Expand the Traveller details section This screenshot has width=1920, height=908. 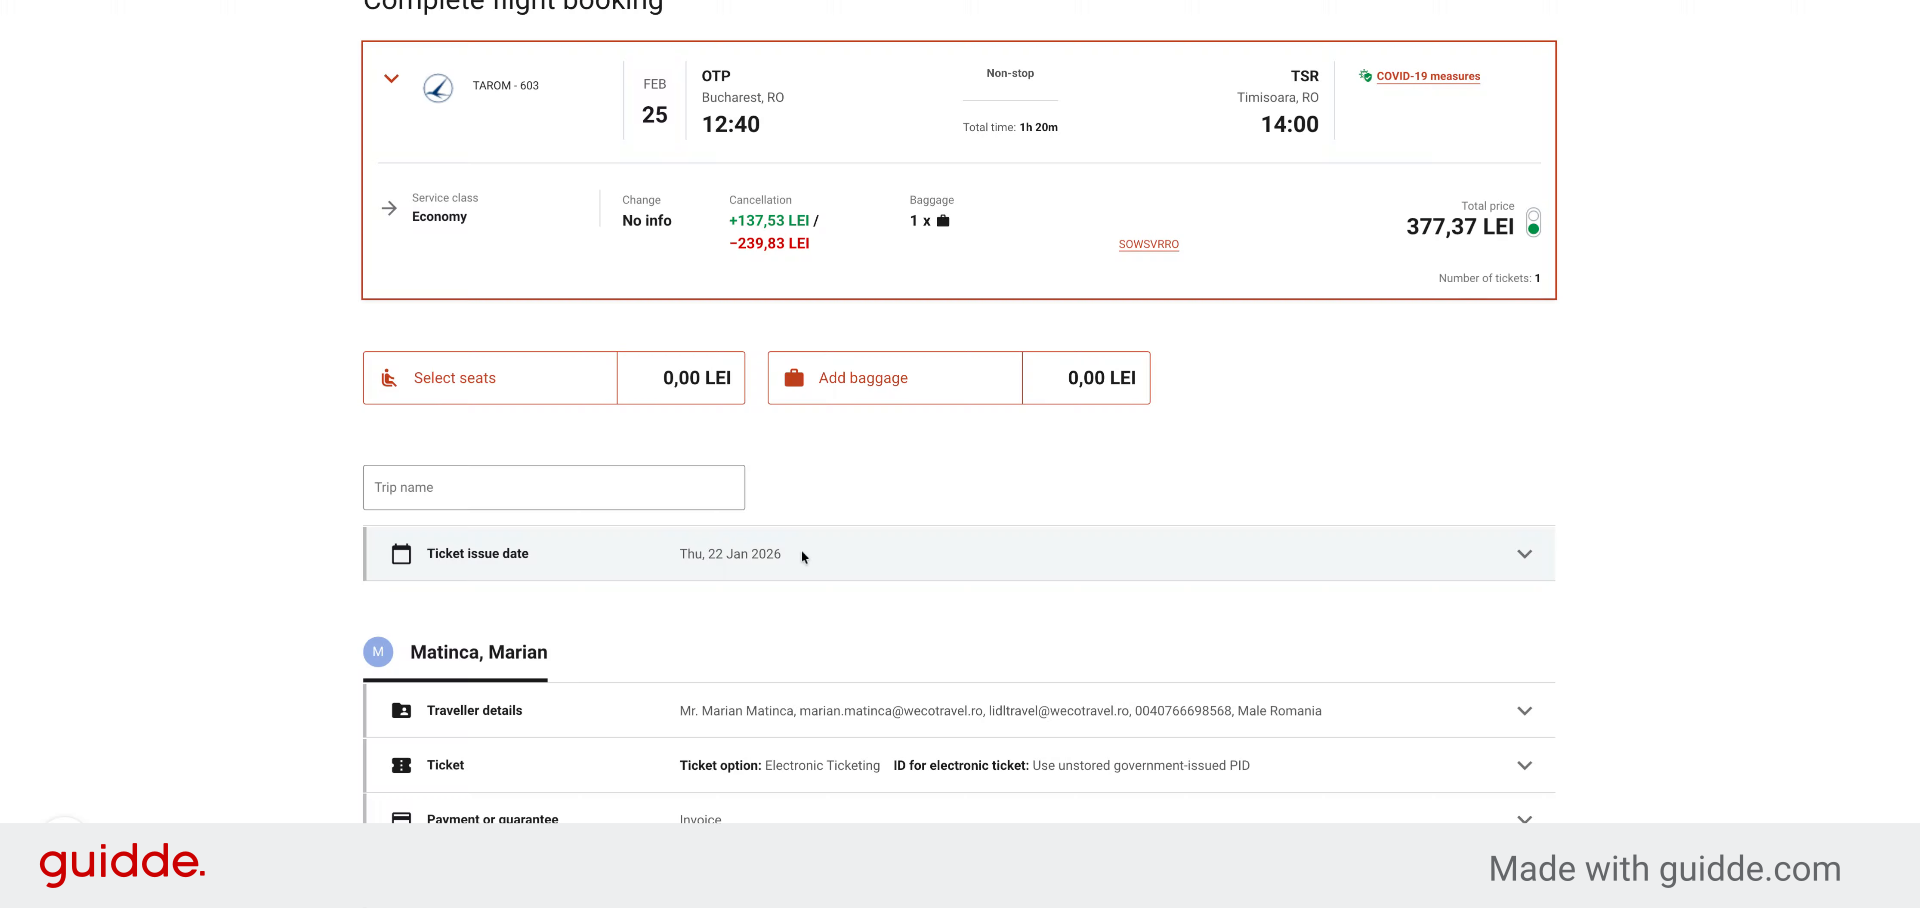(1524, 711)
